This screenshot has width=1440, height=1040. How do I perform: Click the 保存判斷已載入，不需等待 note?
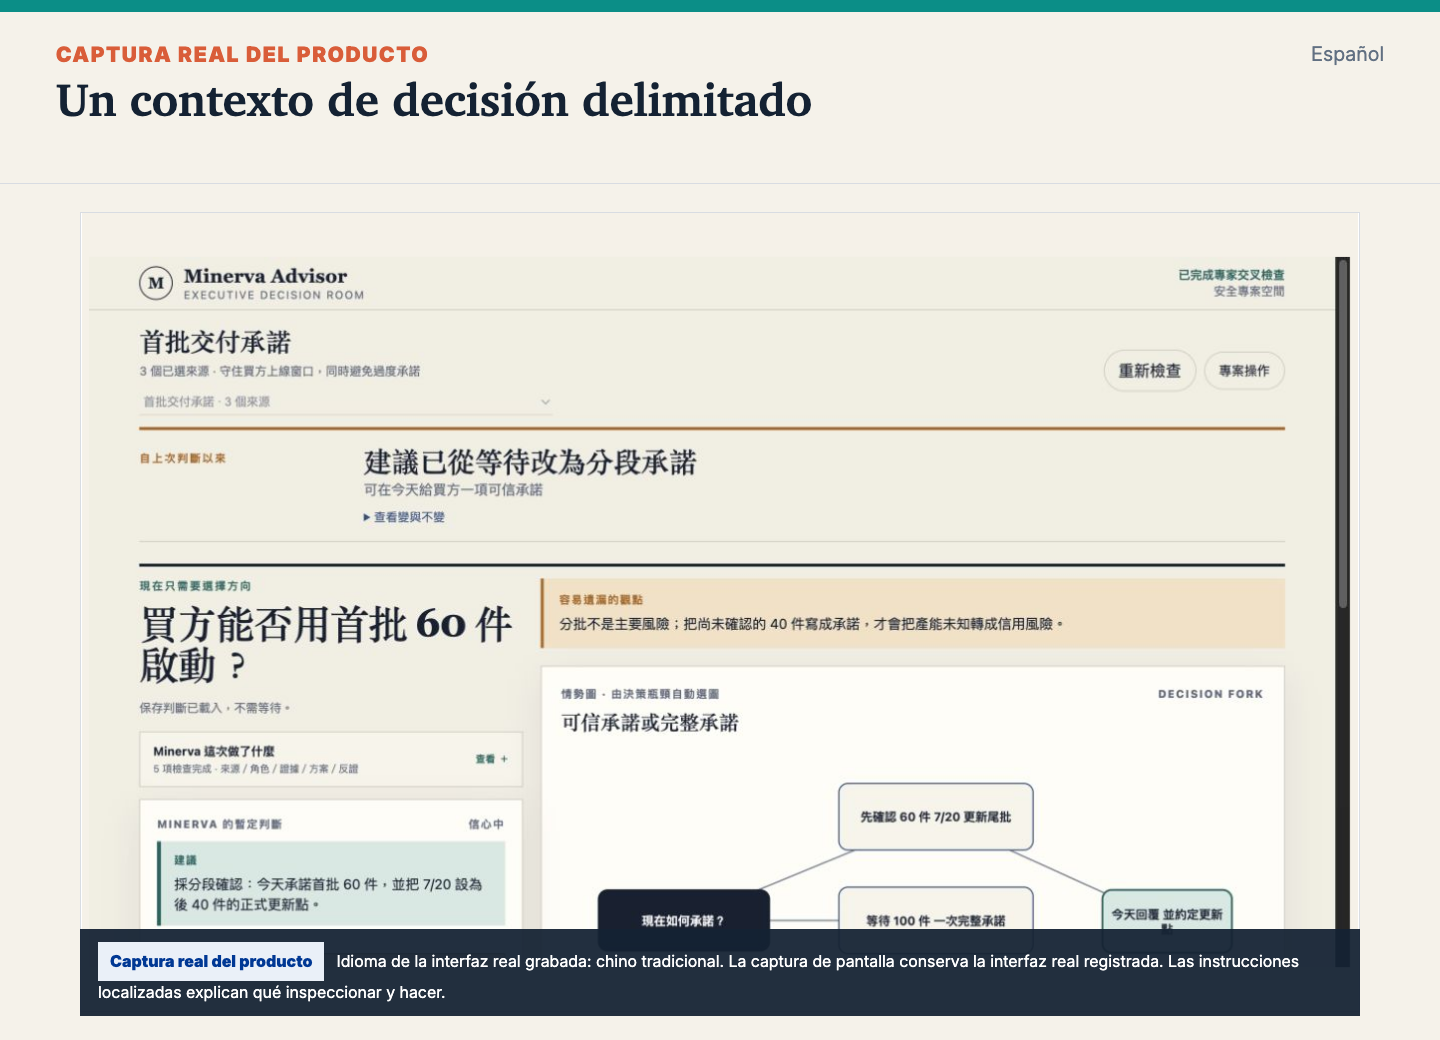tap(215, 708)
